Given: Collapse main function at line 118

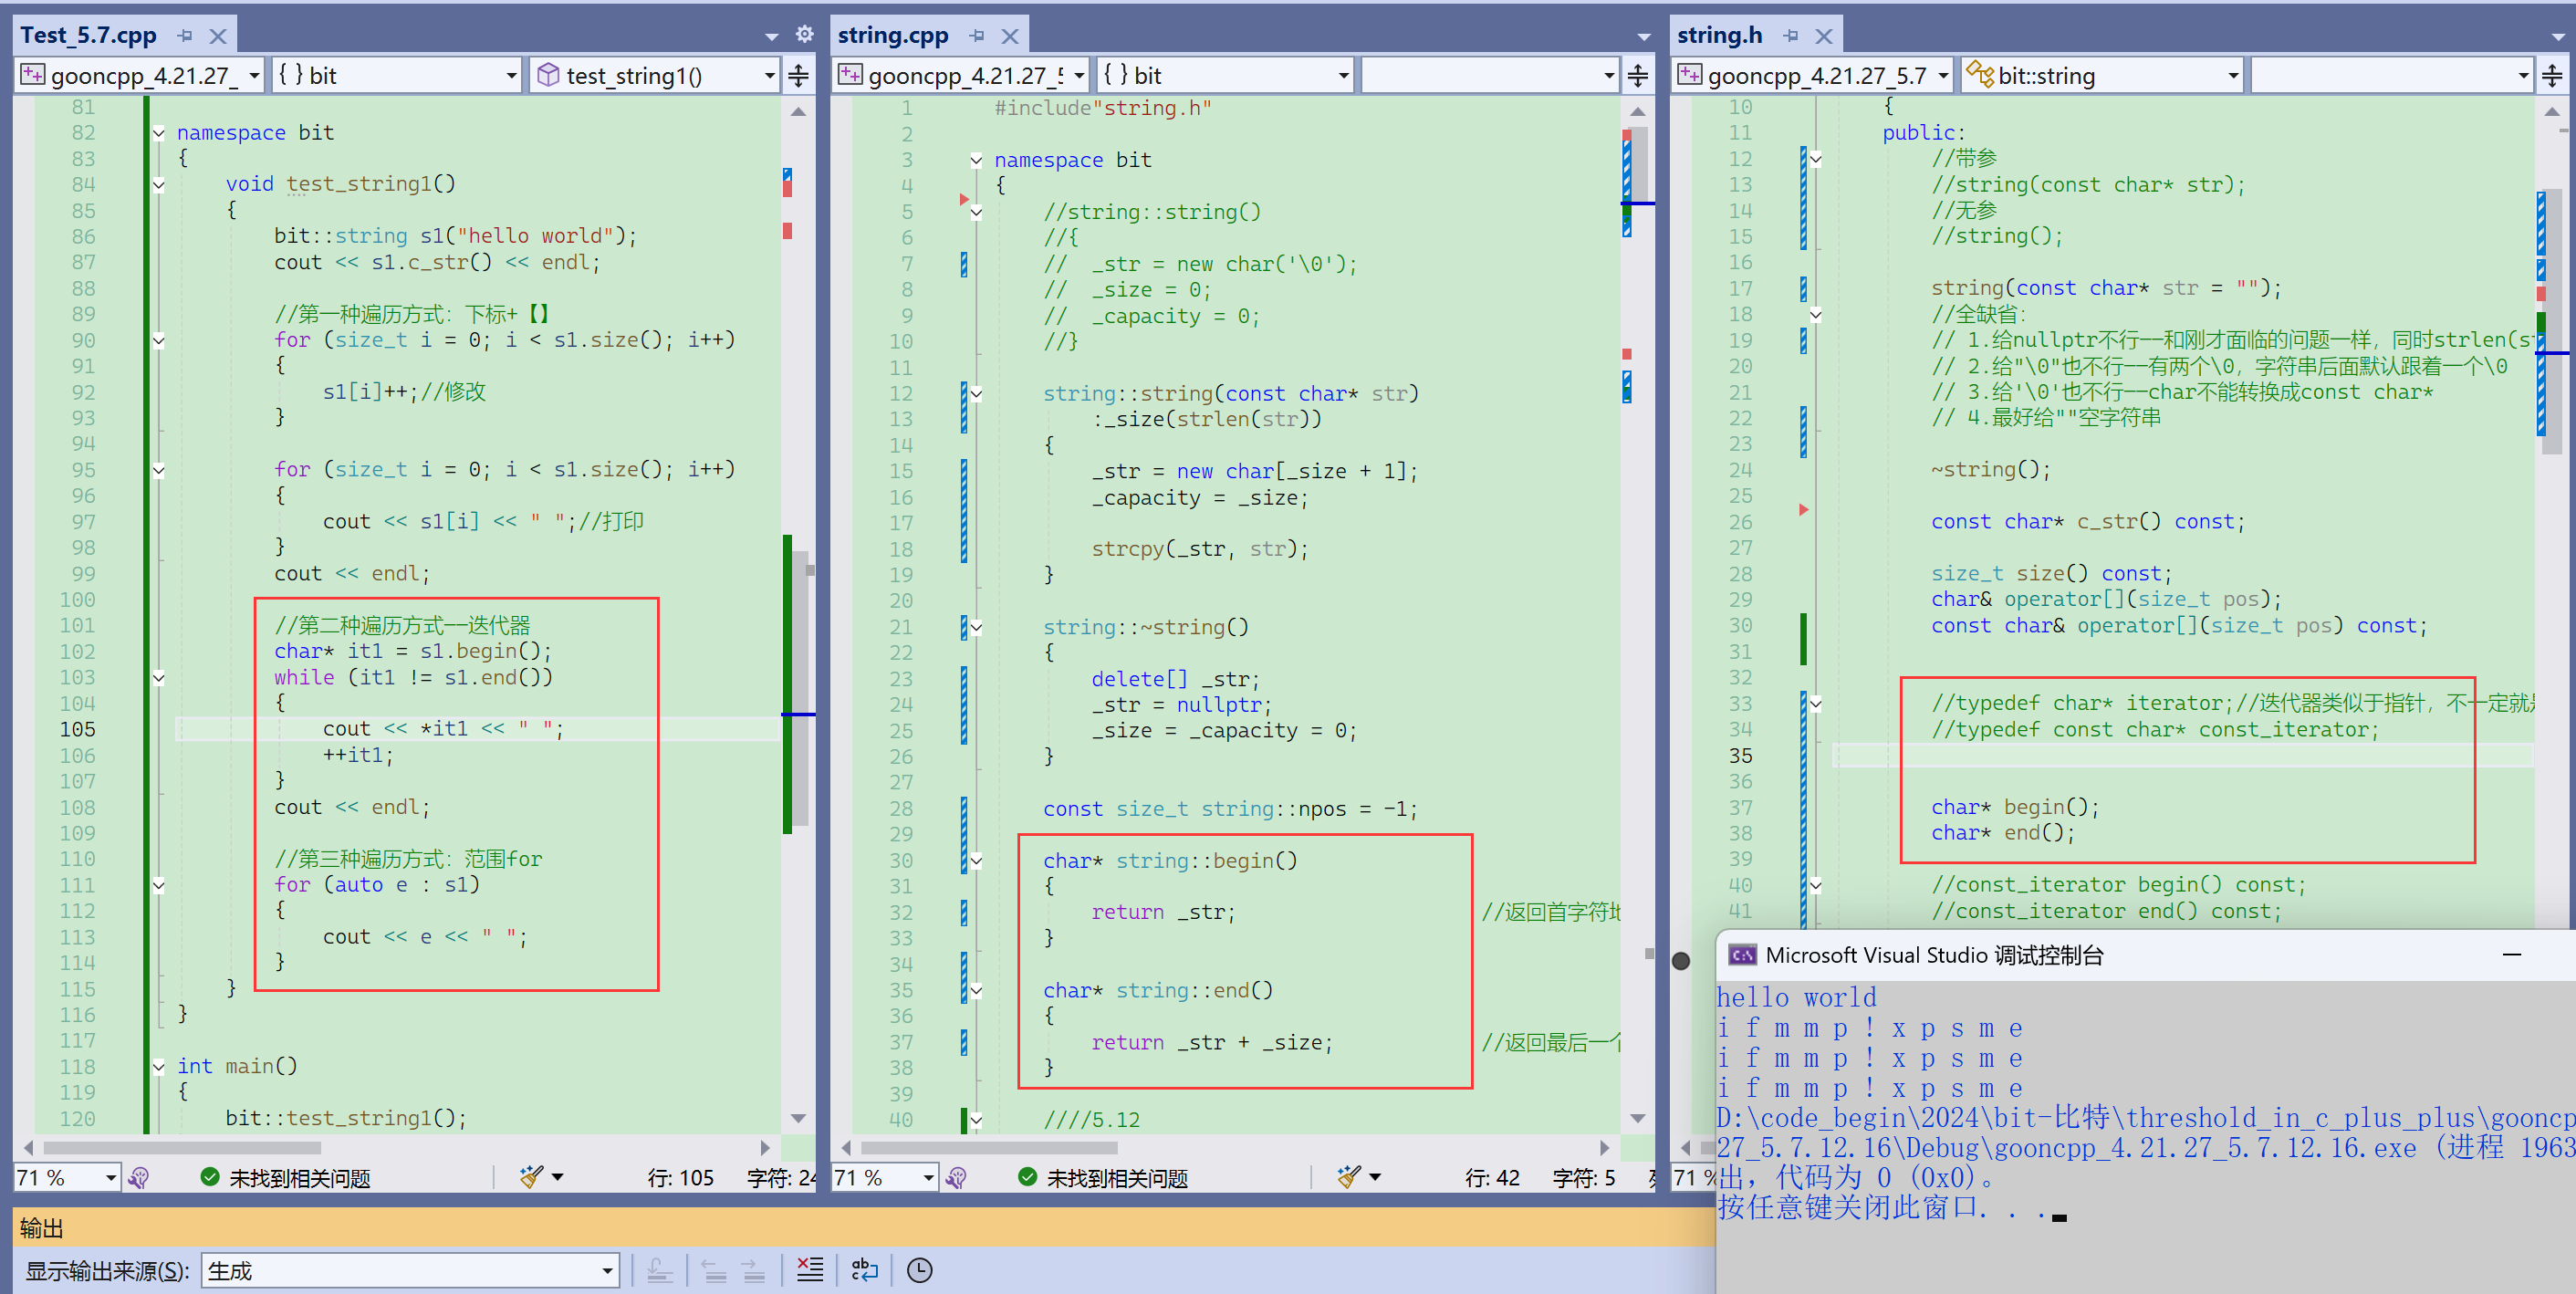Looking at the screenshot, I should tap(158, 1067).
